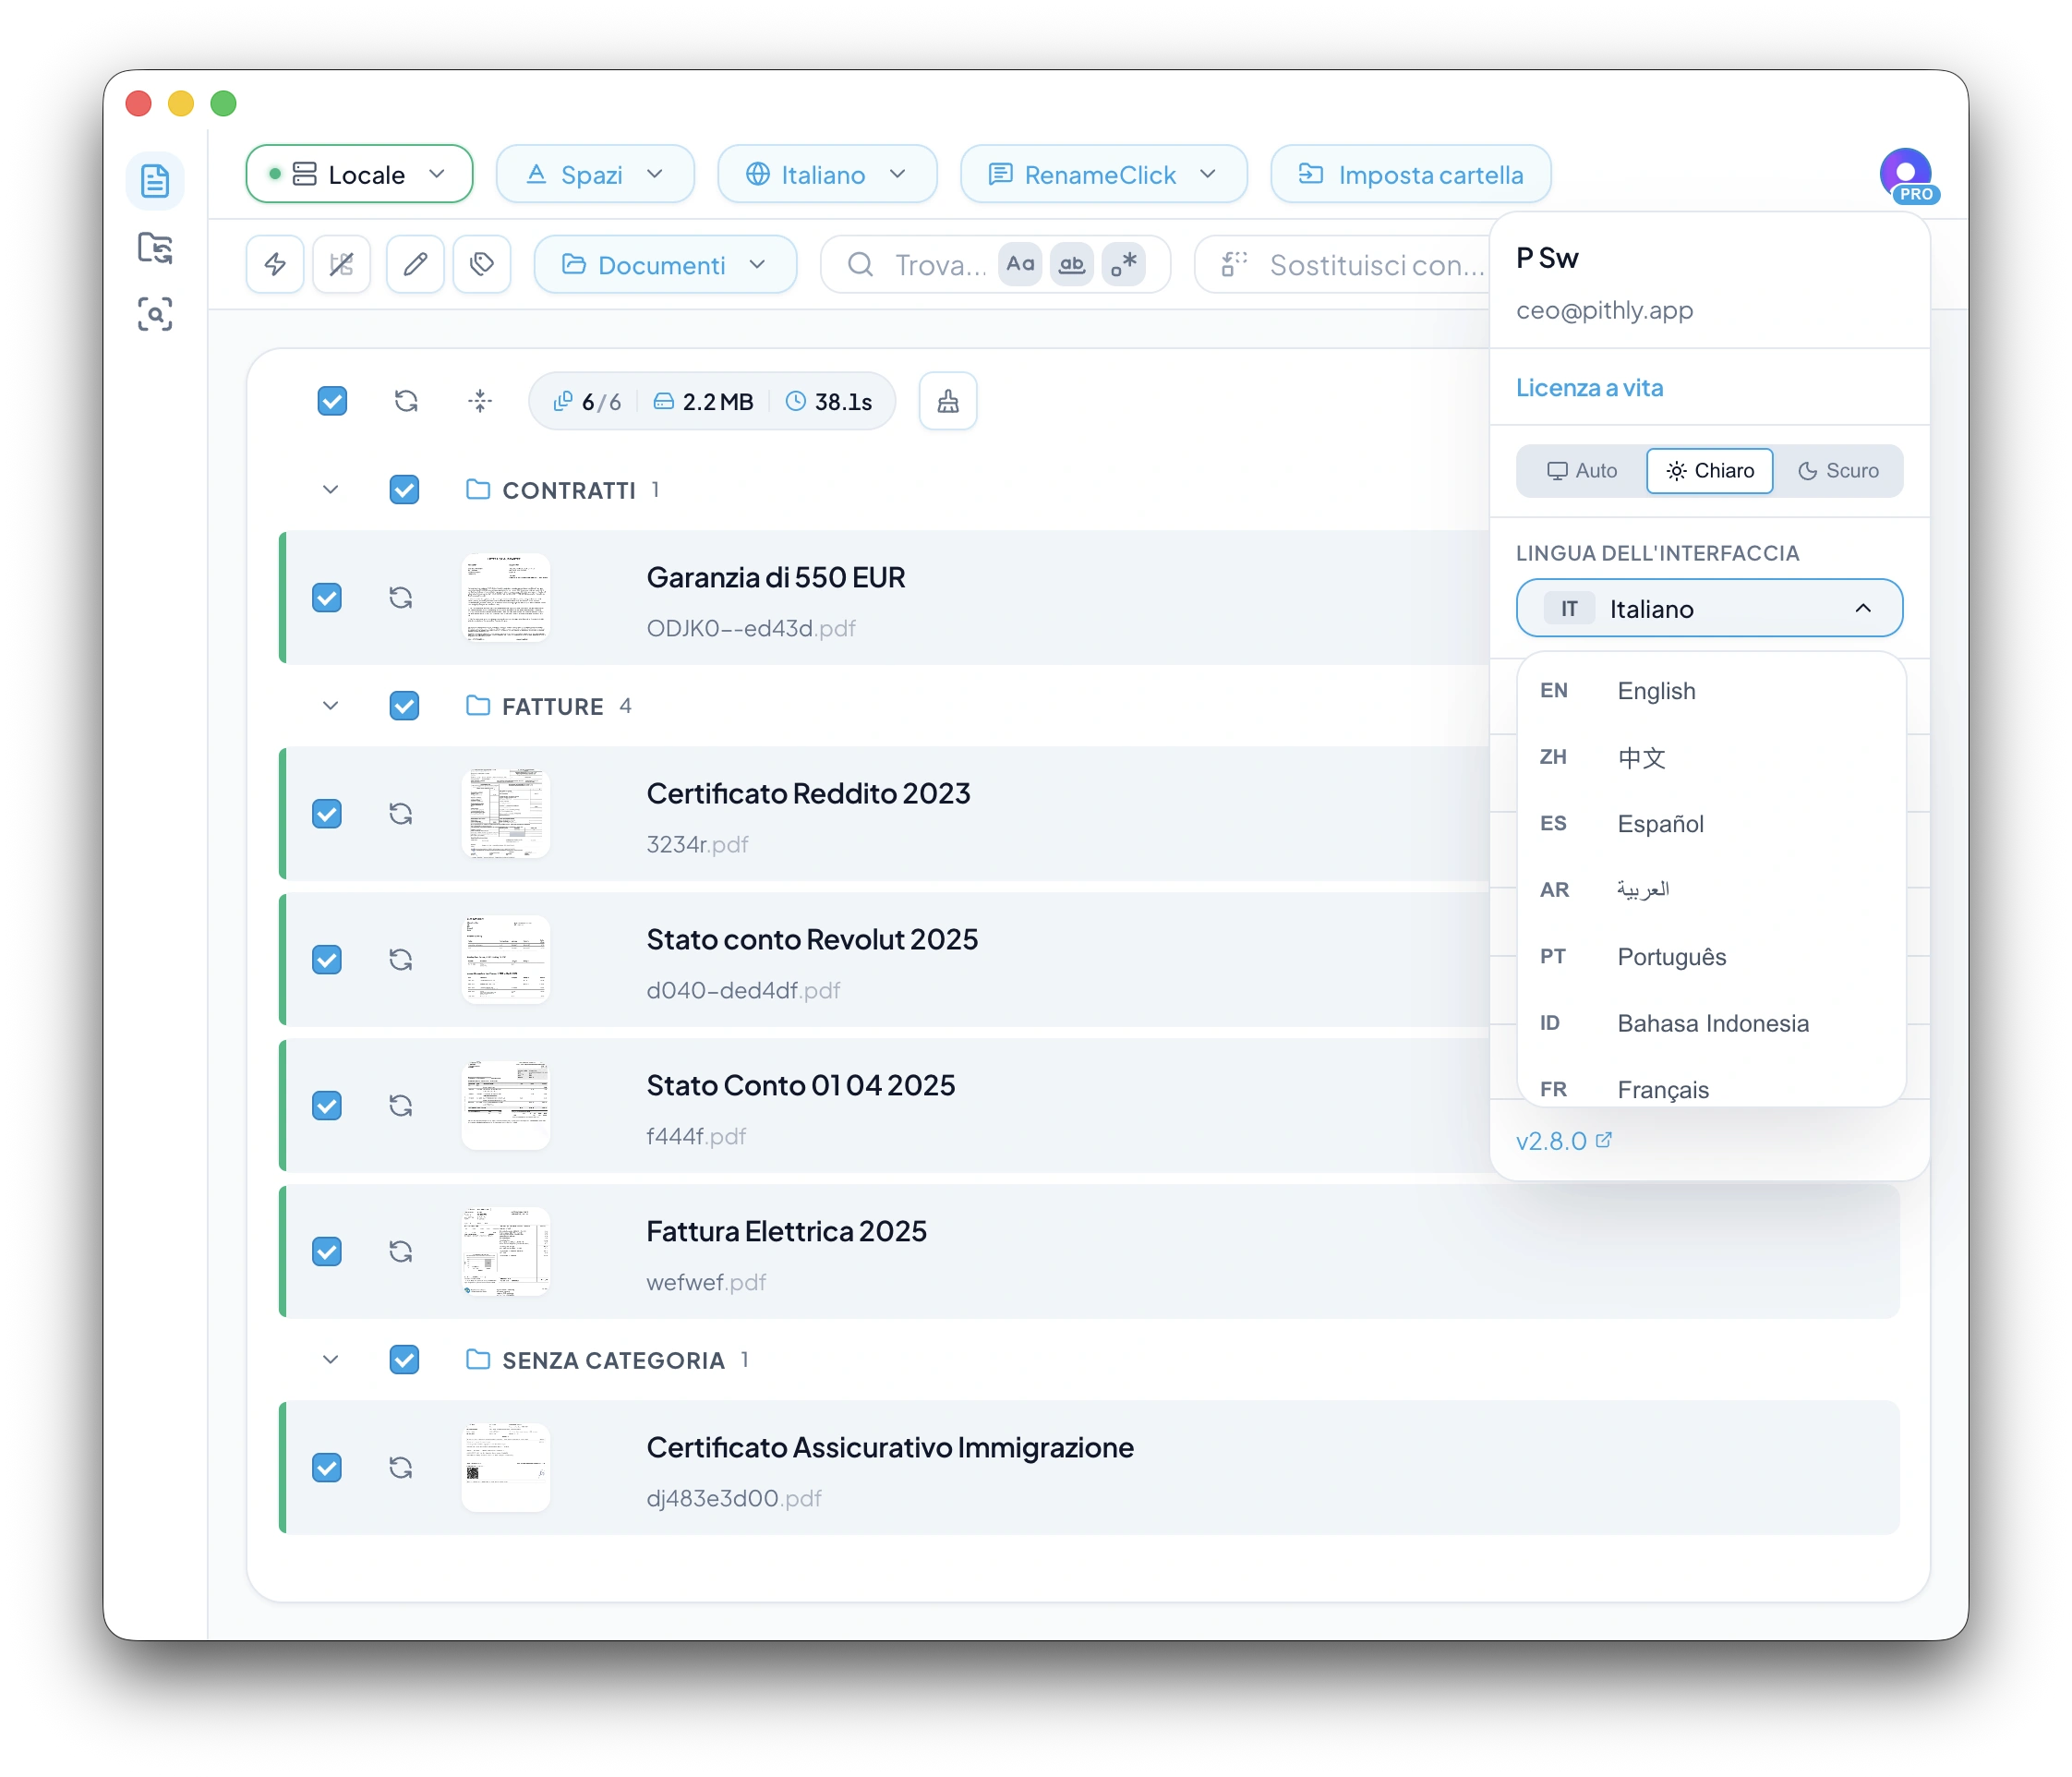
Task: Uncheck the FATTURE folder checkbox
Action: [x=404, y=706]
